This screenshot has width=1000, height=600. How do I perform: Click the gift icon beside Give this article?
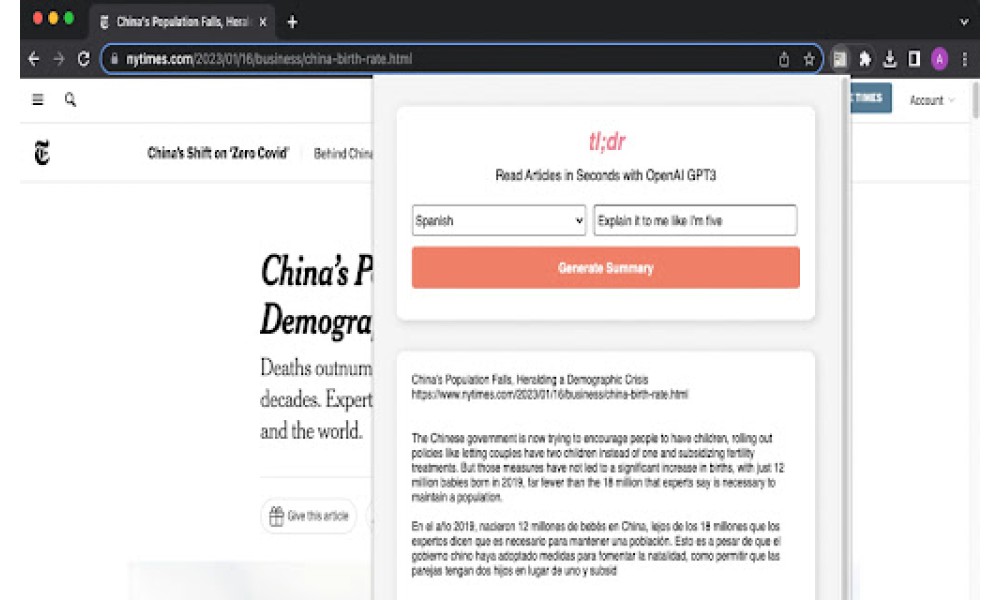pyautogui.click(x=276, y=516)
